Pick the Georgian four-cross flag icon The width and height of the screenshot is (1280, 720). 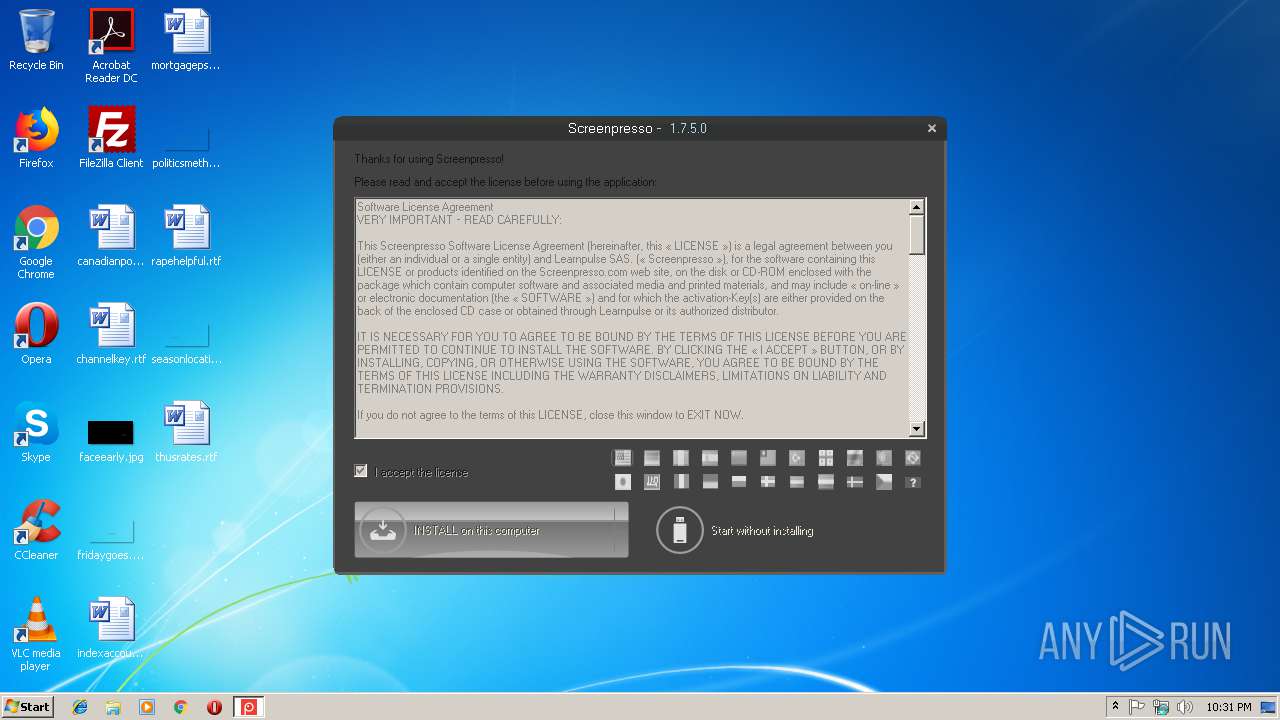coord(826,458)
